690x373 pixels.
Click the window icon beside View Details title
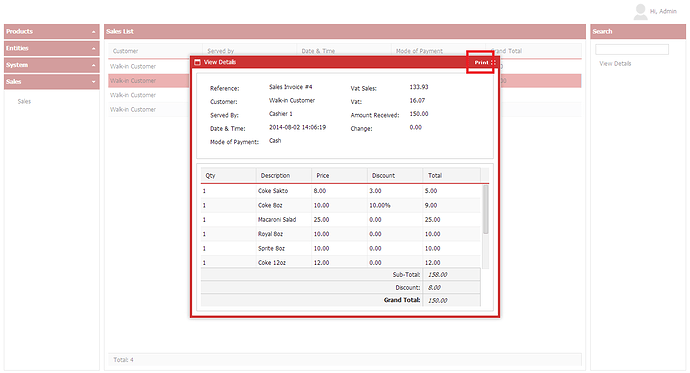pos(197,62)
